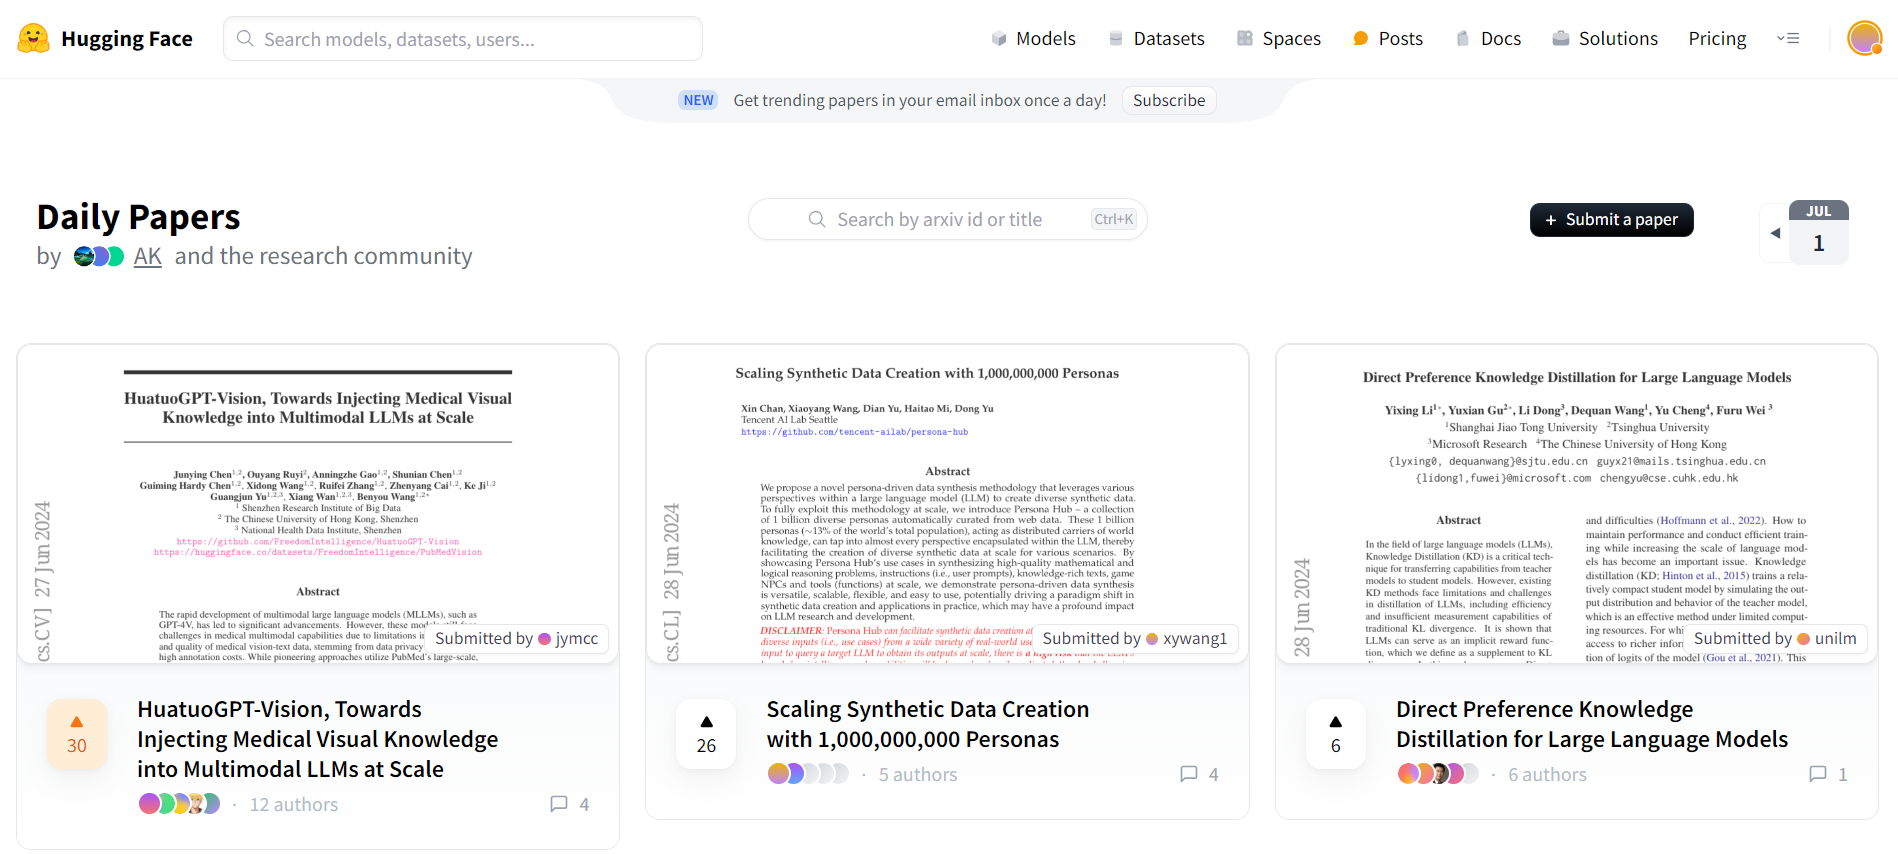Open submitter jymcc's profile
The width and height of the screenshot is (1898, 854).
pyautogui.click(x=567, y=638)
